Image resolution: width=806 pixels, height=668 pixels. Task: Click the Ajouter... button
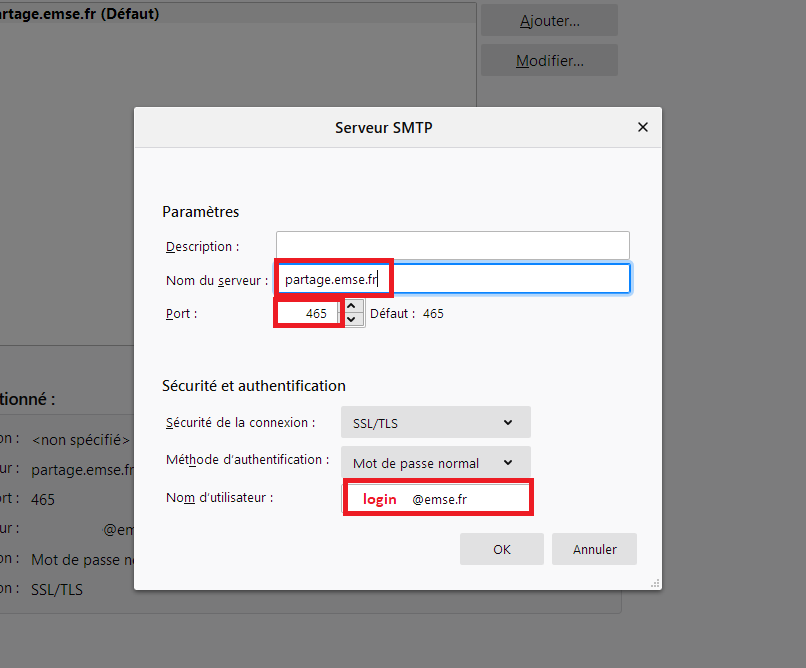click(549, 20)
